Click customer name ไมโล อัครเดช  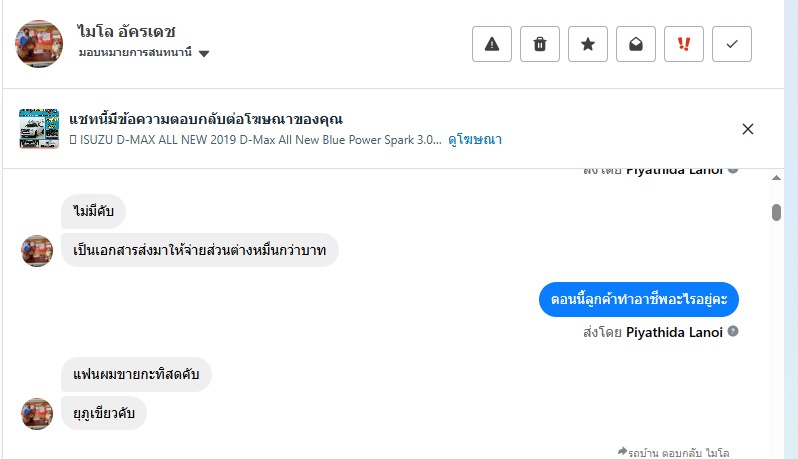[x=126, y=32]
